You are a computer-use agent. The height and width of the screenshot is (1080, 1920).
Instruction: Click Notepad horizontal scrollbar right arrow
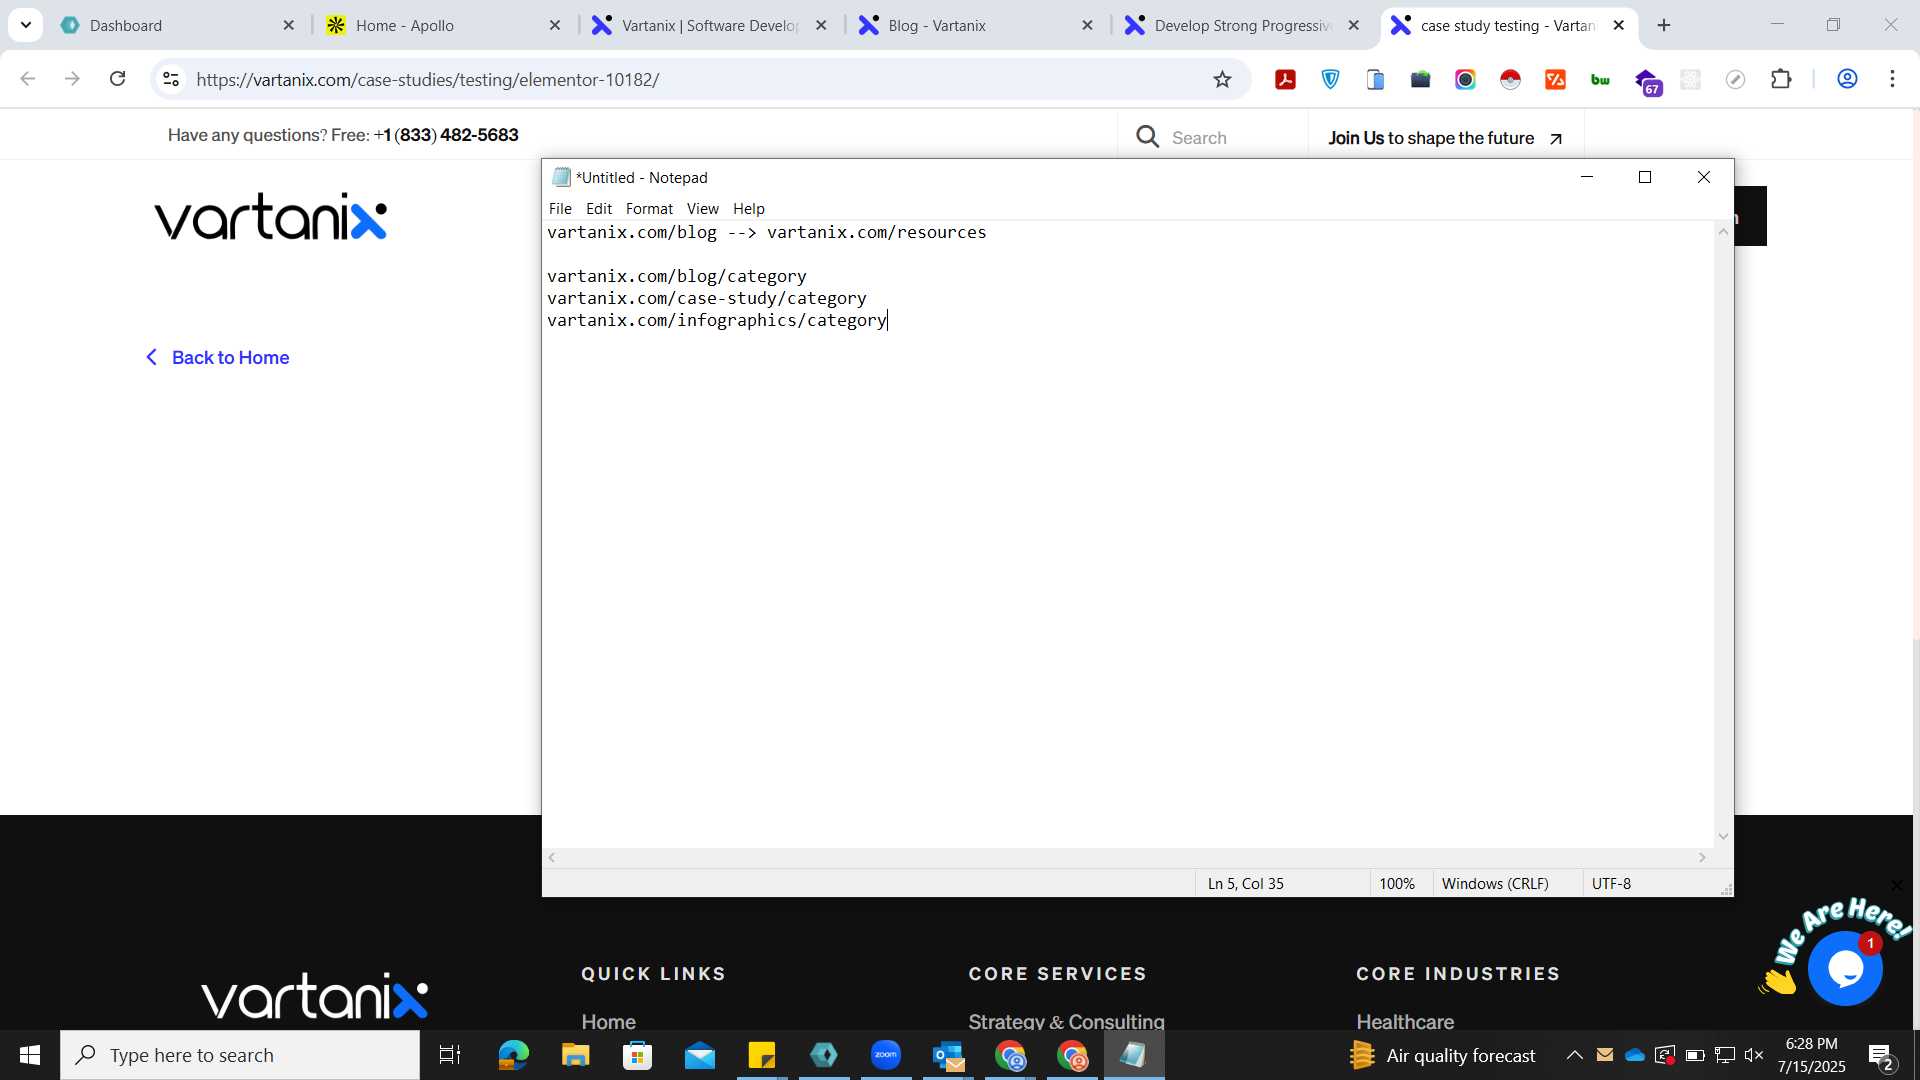click(x=1702, y=857)
